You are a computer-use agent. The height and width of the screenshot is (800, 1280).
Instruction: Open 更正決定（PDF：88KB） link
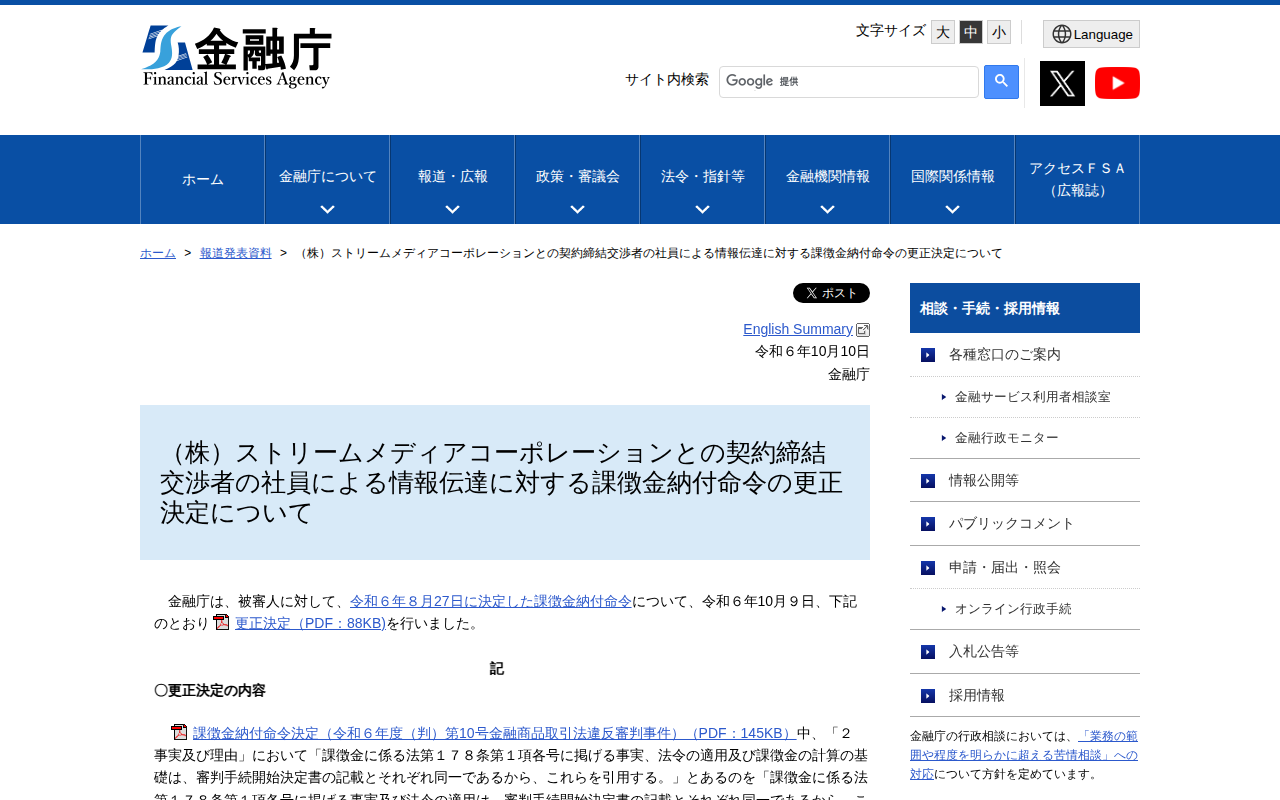[x=310, y=623]
